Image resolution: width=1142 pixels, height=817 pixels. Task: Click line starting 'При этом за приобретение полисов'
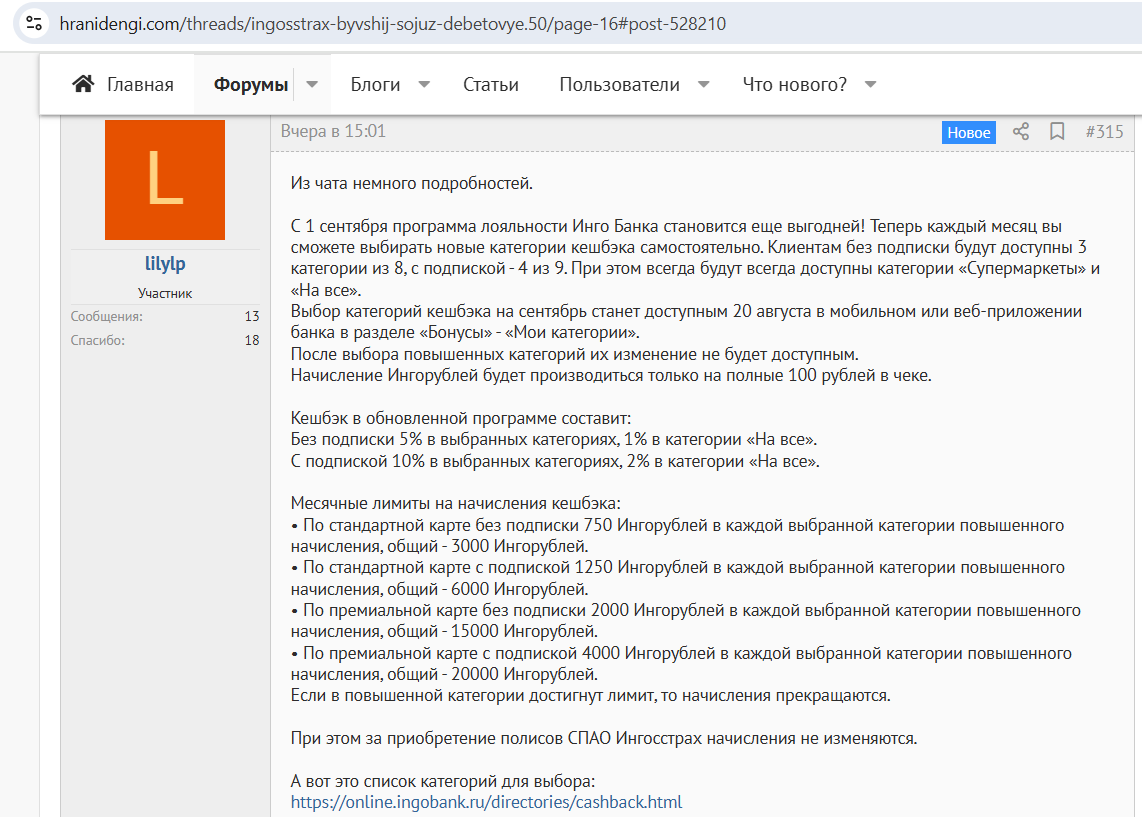(604, 738)
